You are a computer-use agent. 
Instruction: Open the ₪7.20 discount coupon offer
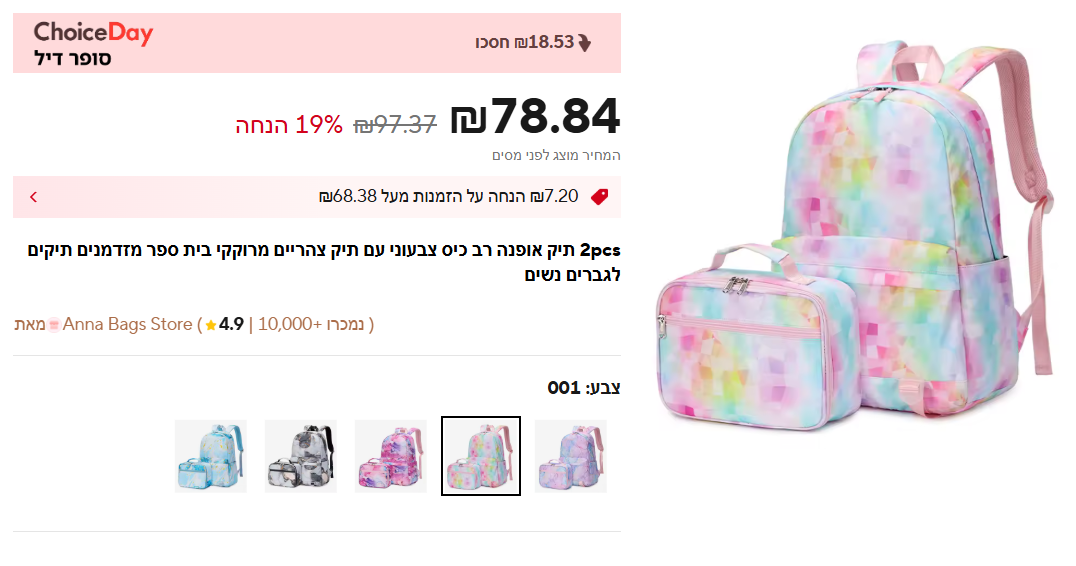point(448,196)
